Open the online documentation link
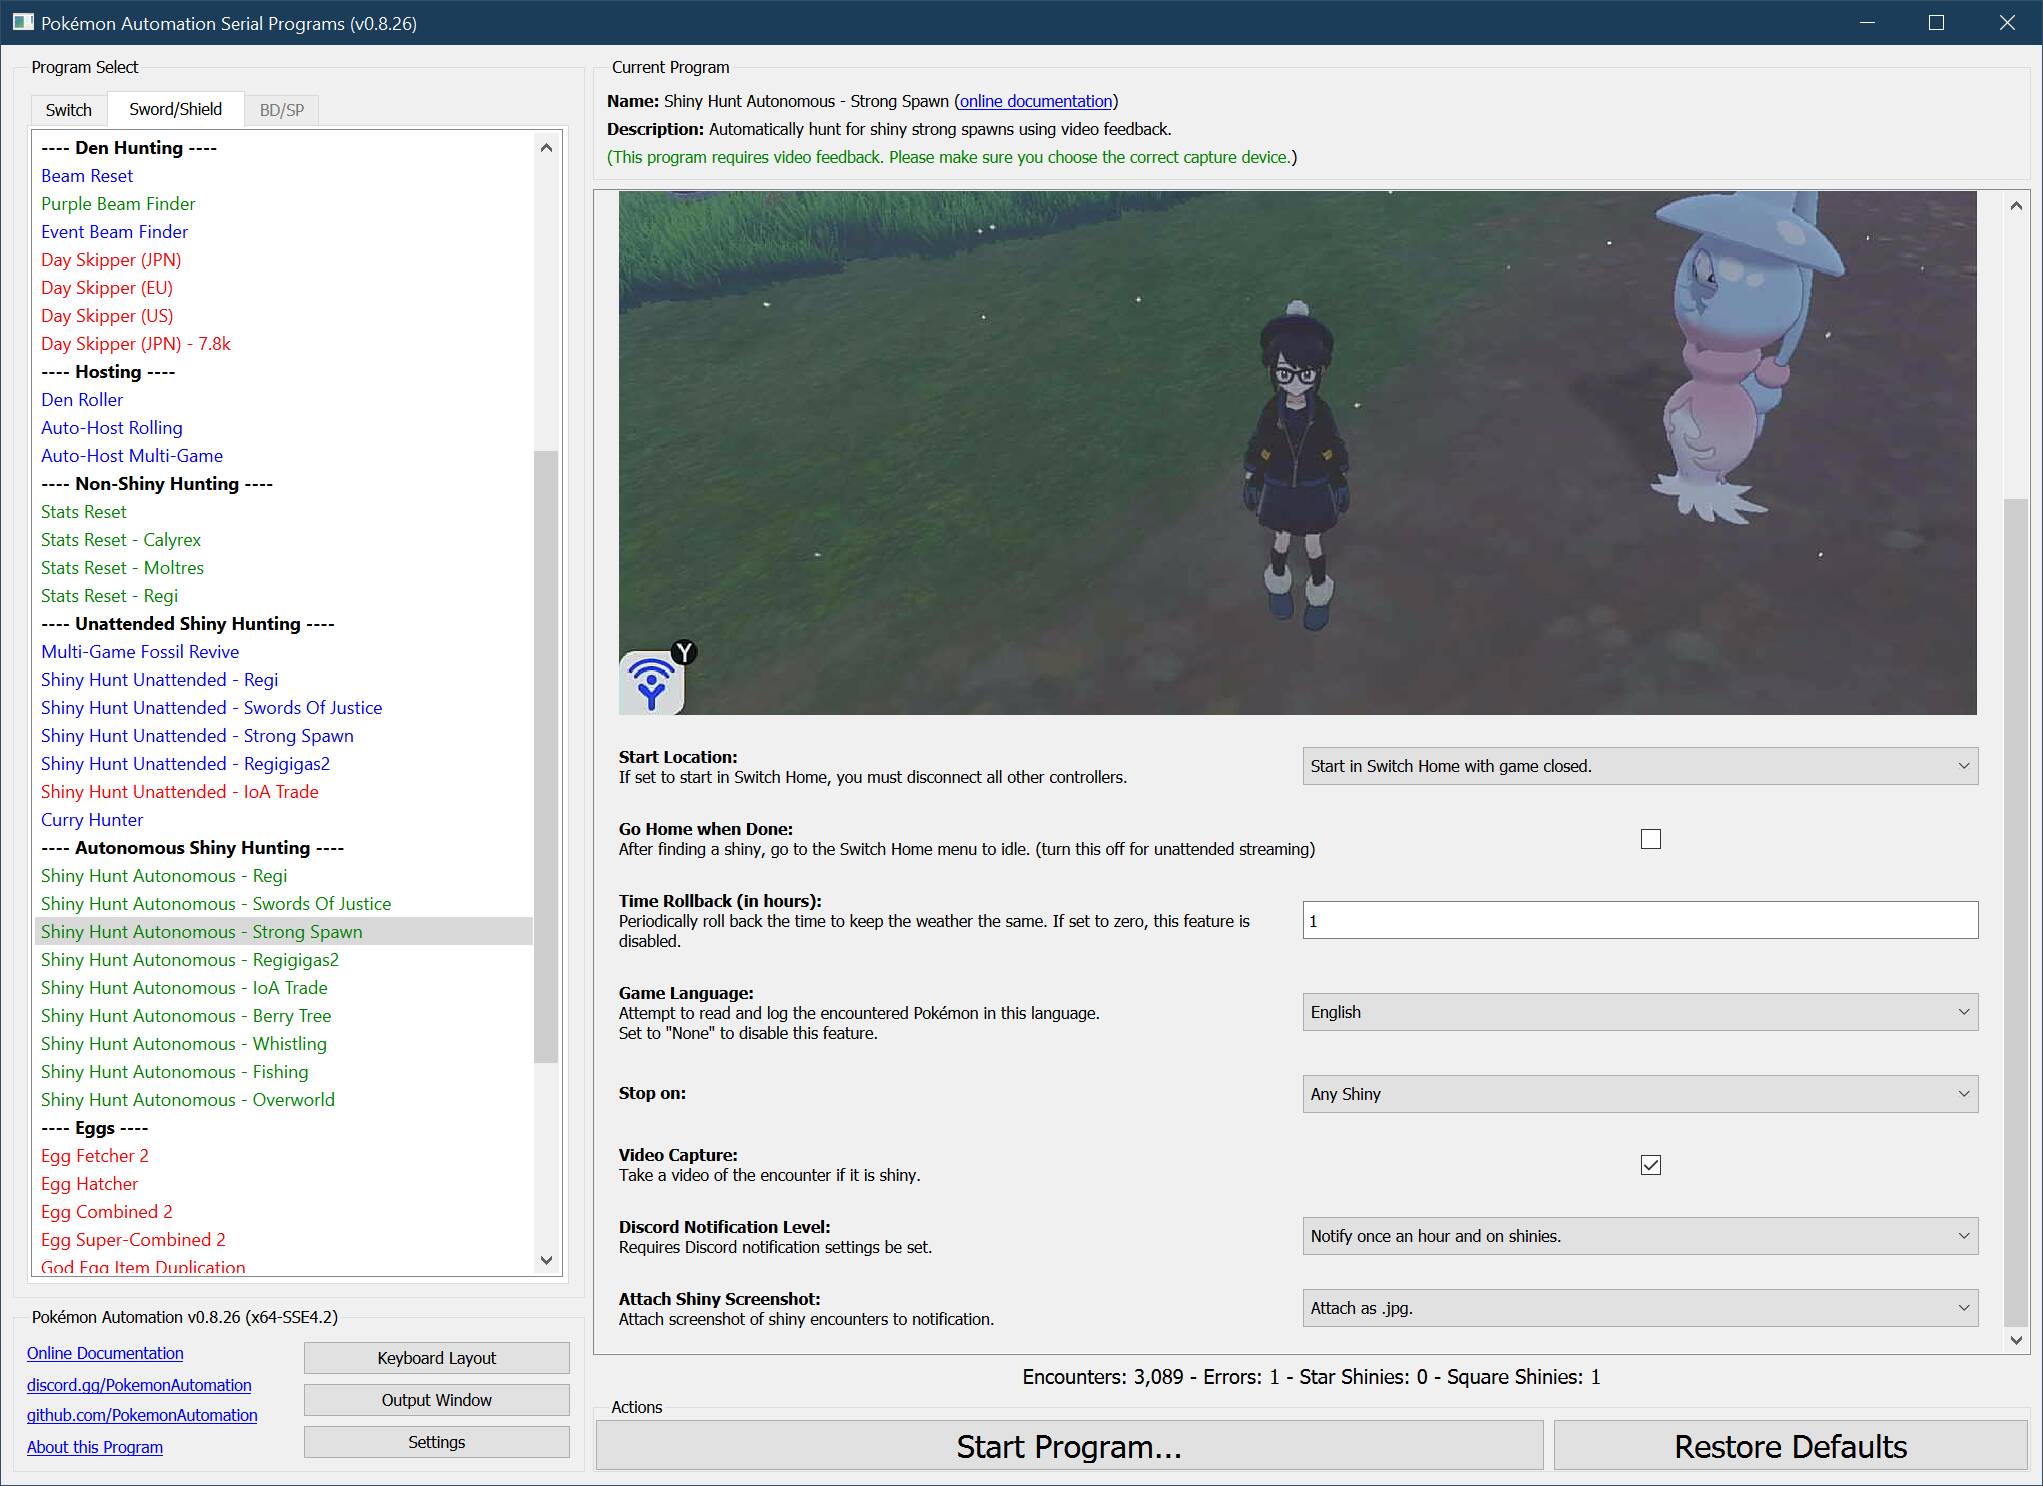This screenshot has height=1486, width=2043. tap(1036, 101)
